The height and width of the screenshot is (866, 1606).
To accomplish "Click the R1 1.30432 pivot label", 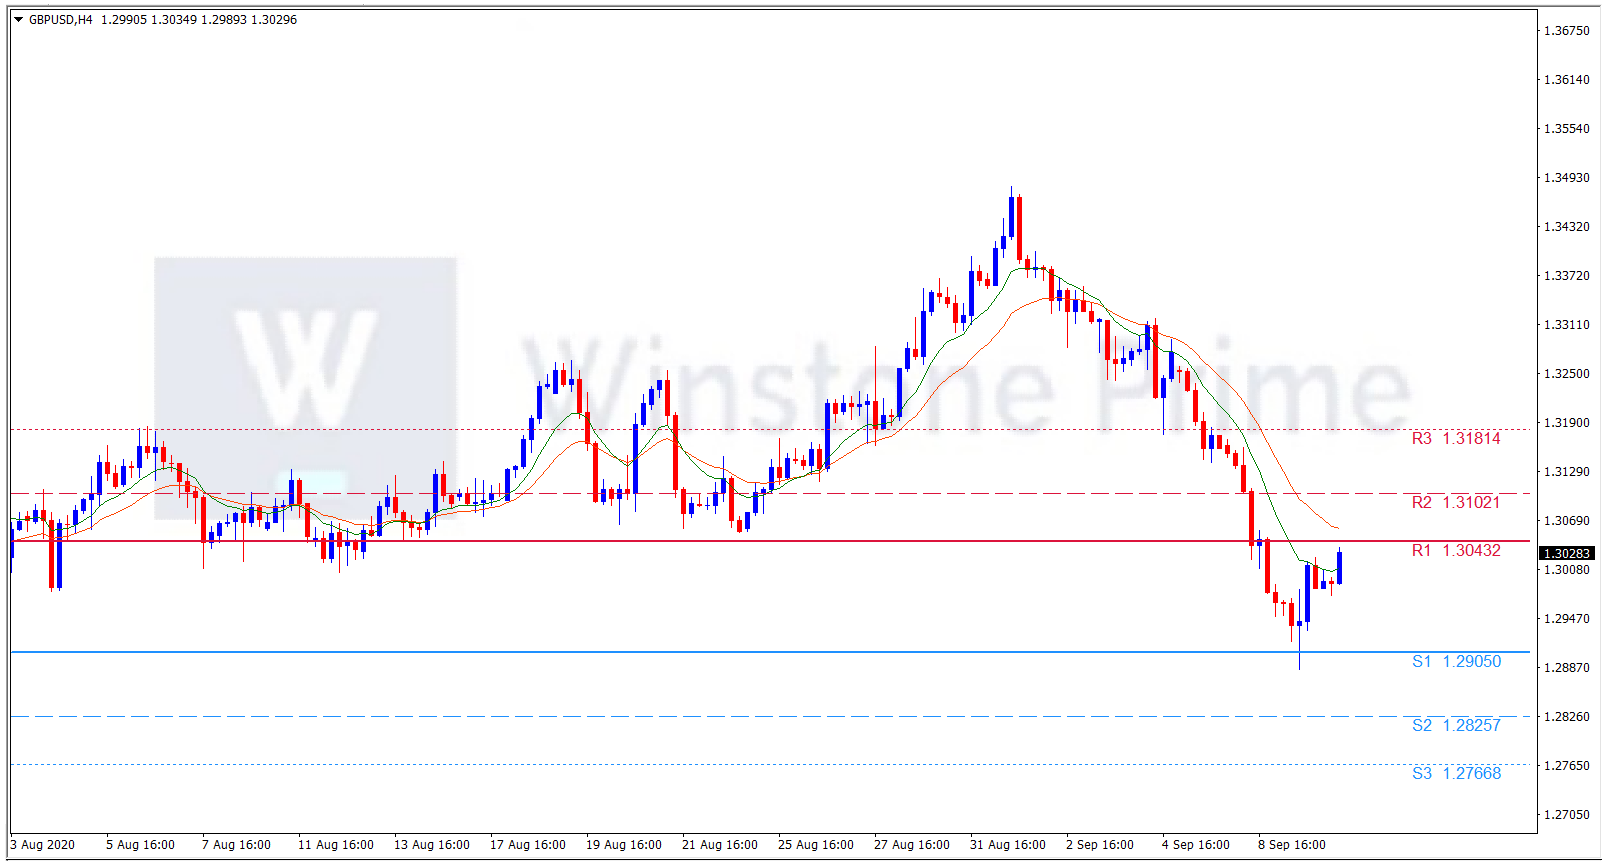I will tap(1455, 551).
